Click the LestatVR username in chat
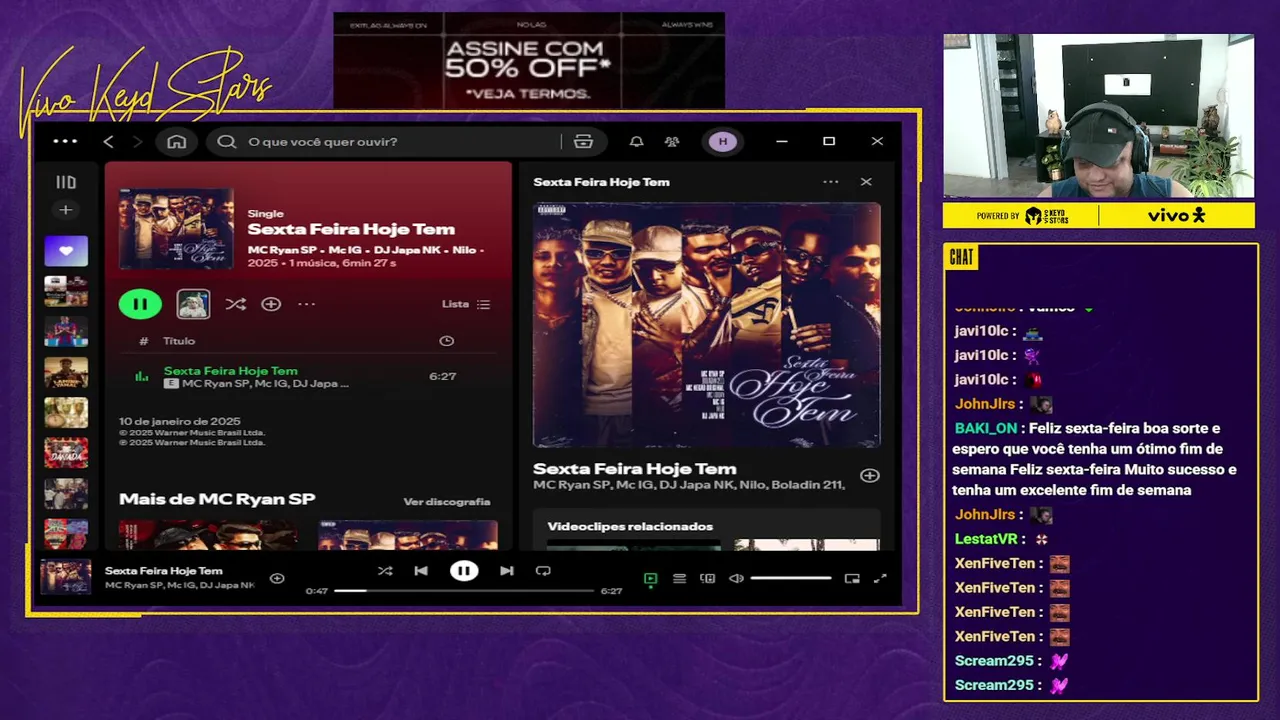The width and height of the screenshot is (1280, 720). click(986, 539)
